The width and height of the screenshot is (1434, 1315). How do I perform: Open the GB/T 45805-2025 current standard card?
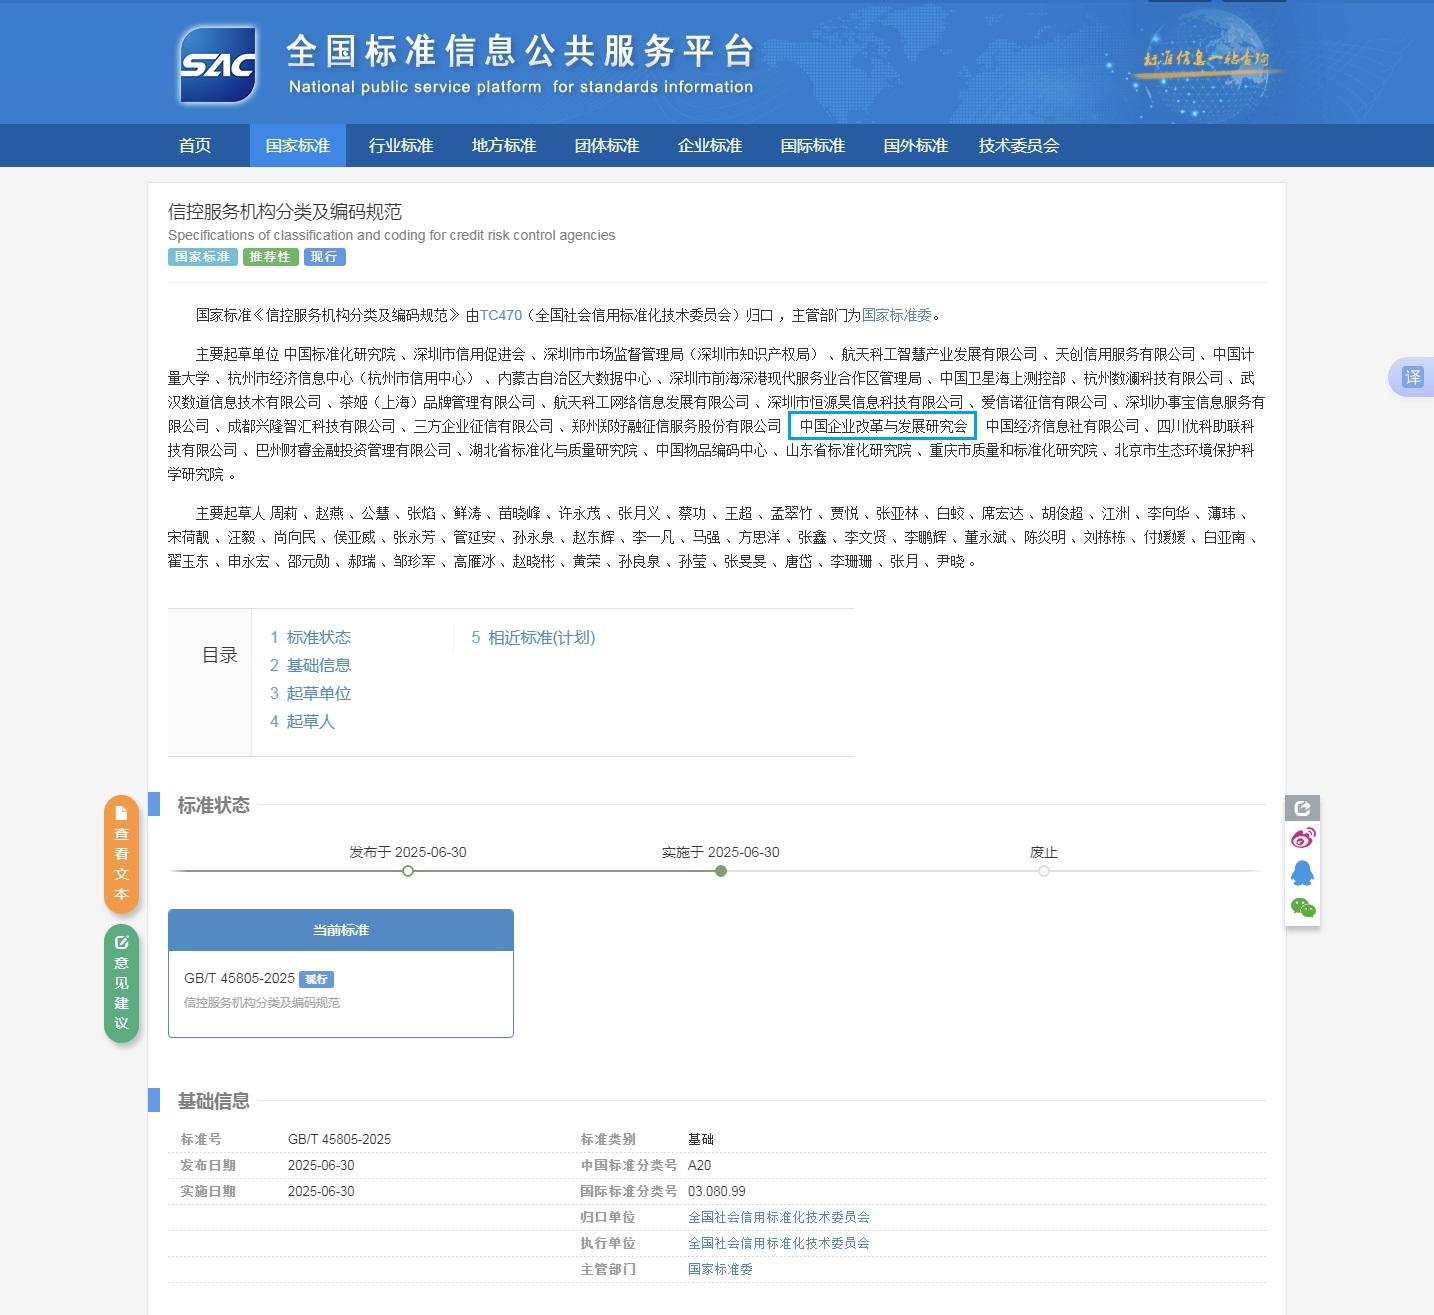tap(340, 988)
